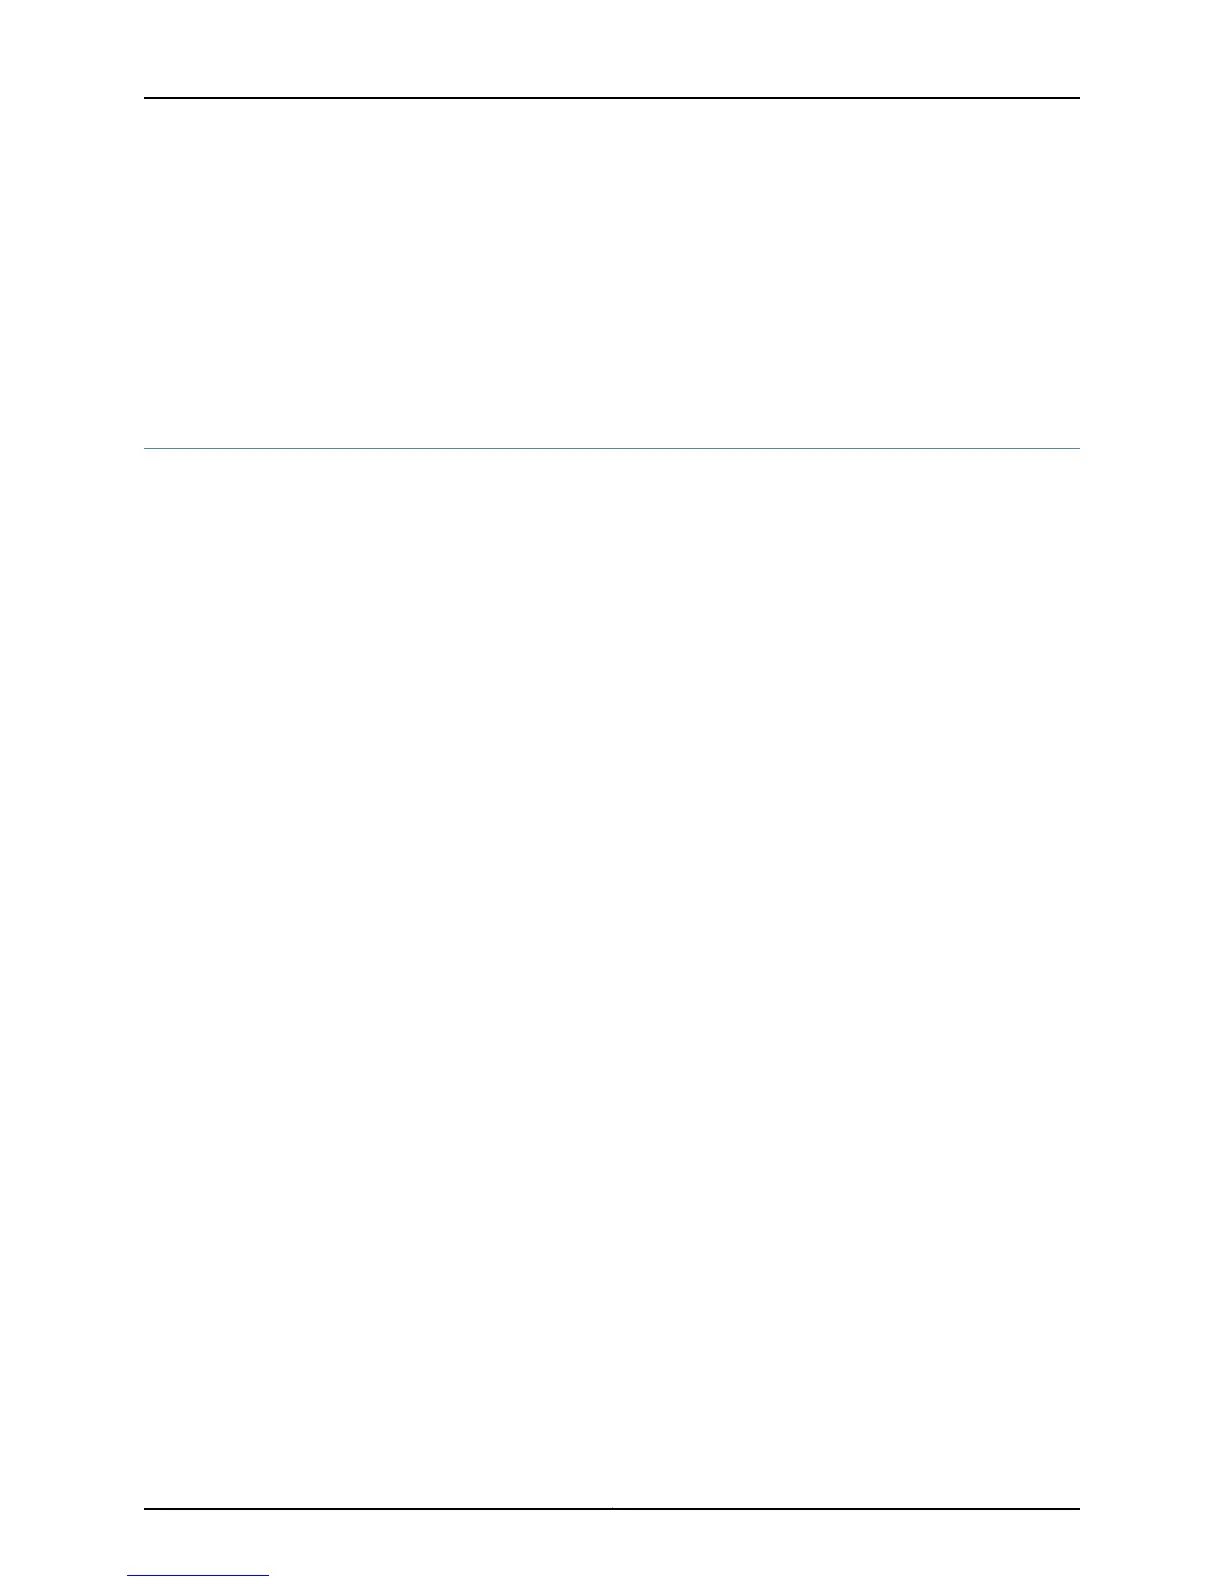
Task: Click the empty page body below blue divider
Action: point(612,978)
